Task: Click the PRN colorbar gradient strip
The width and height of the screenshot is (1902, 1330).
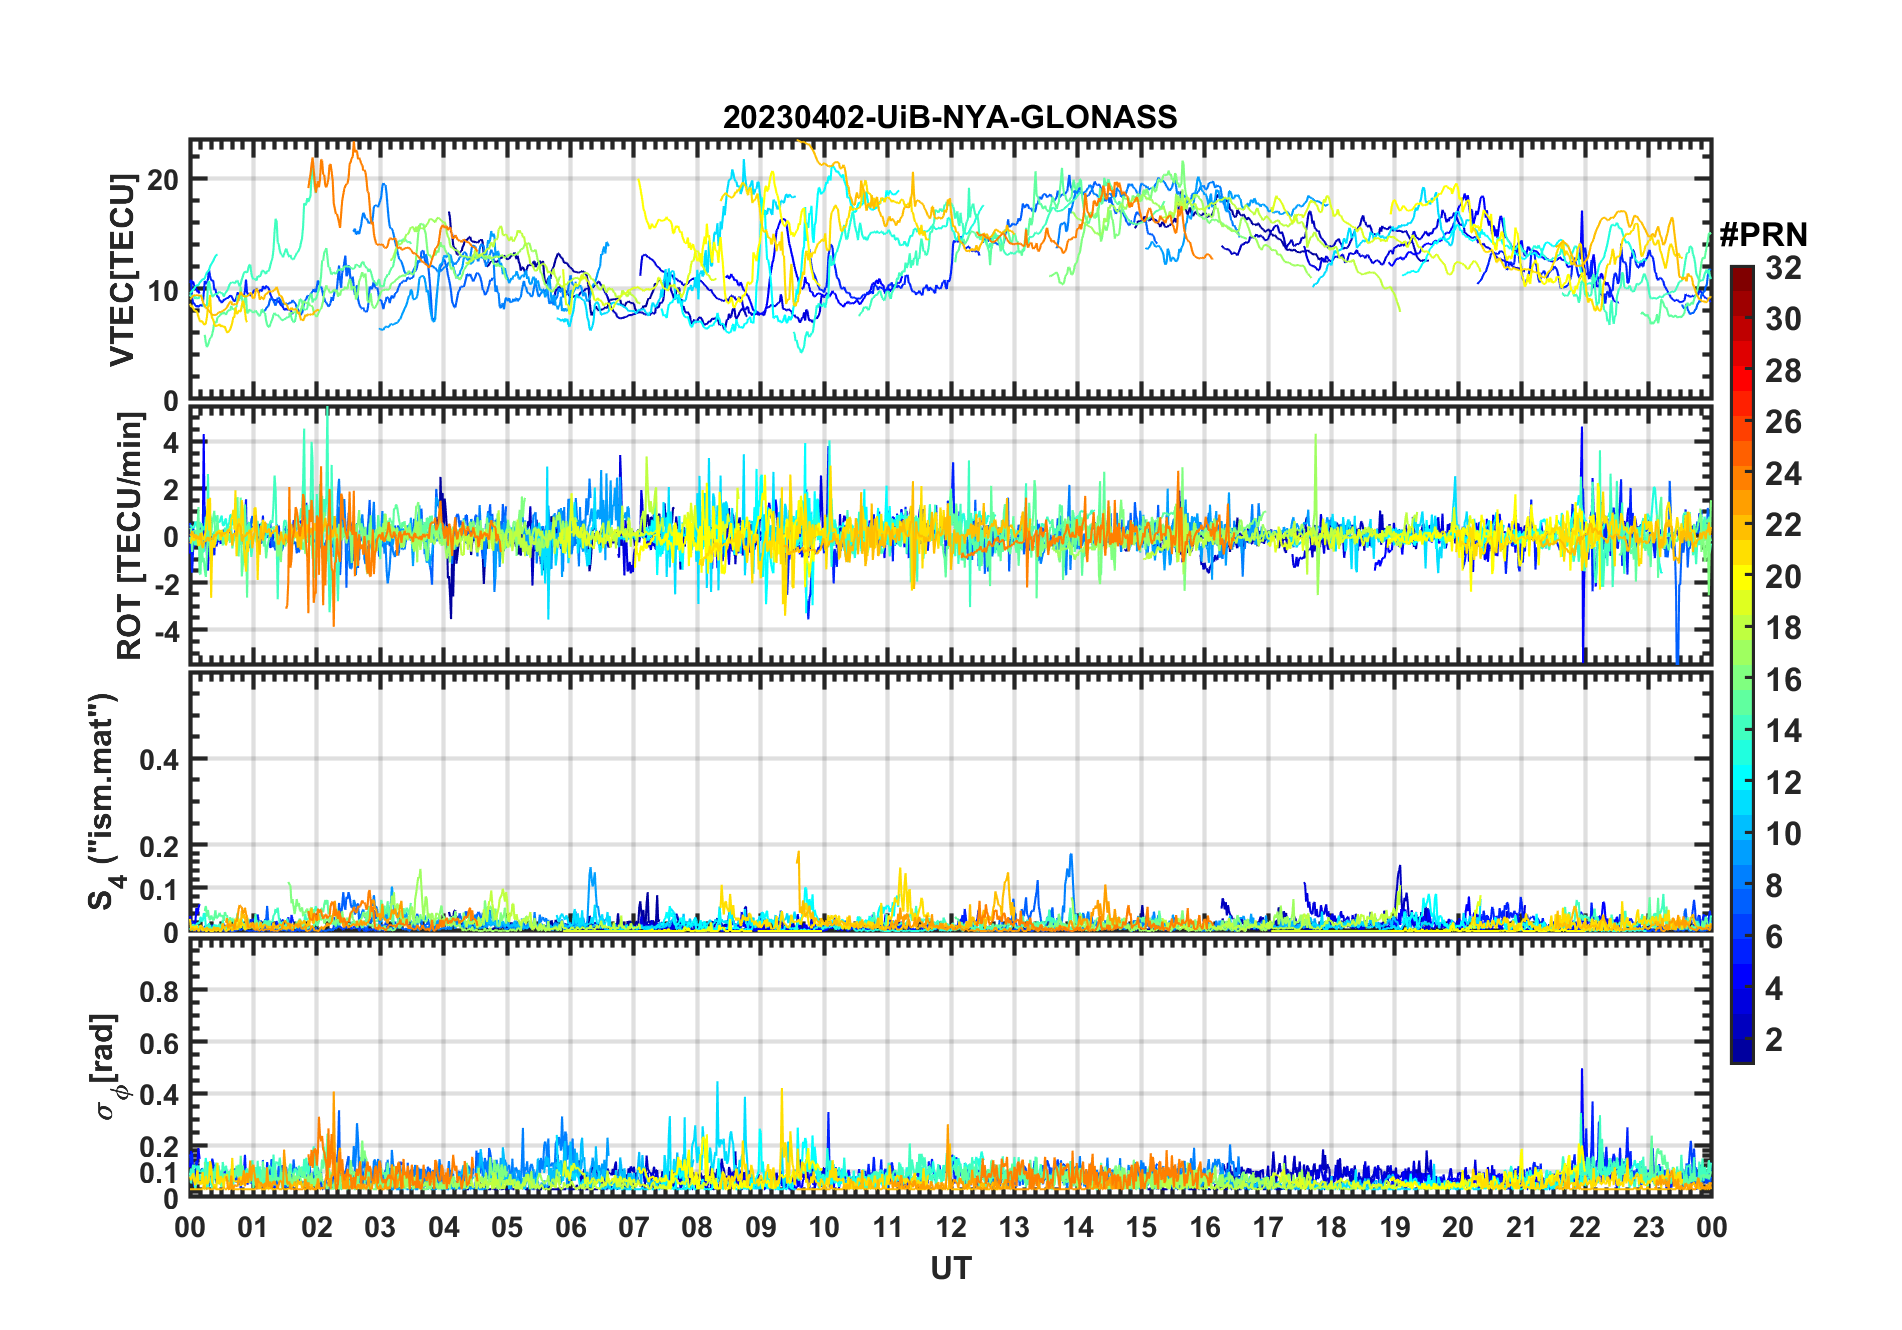Action: 1741,664
